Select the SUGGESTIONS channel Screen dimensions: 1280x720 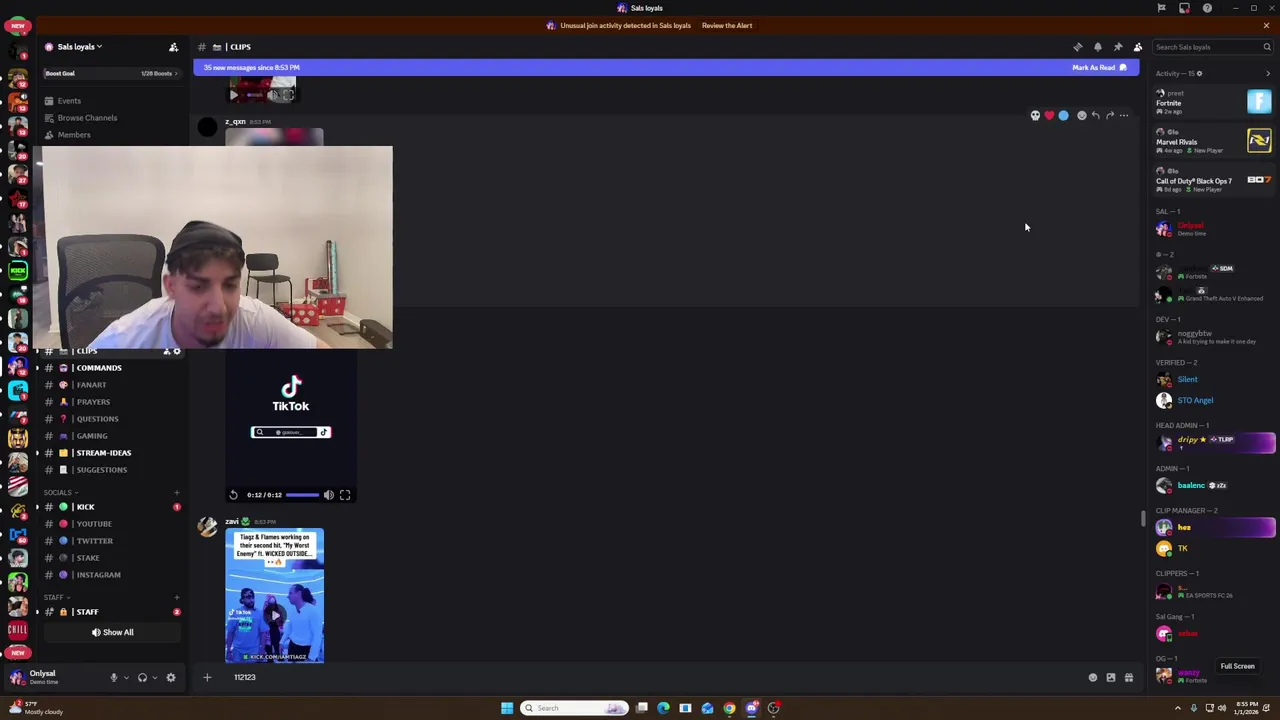[110, 470]
